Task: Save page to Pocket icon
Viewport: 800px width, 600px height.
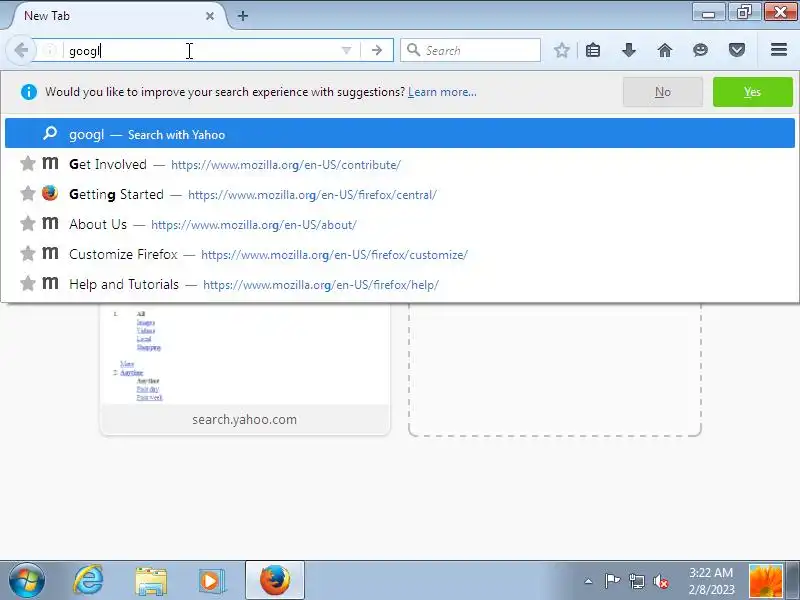Action: point(736,50)
